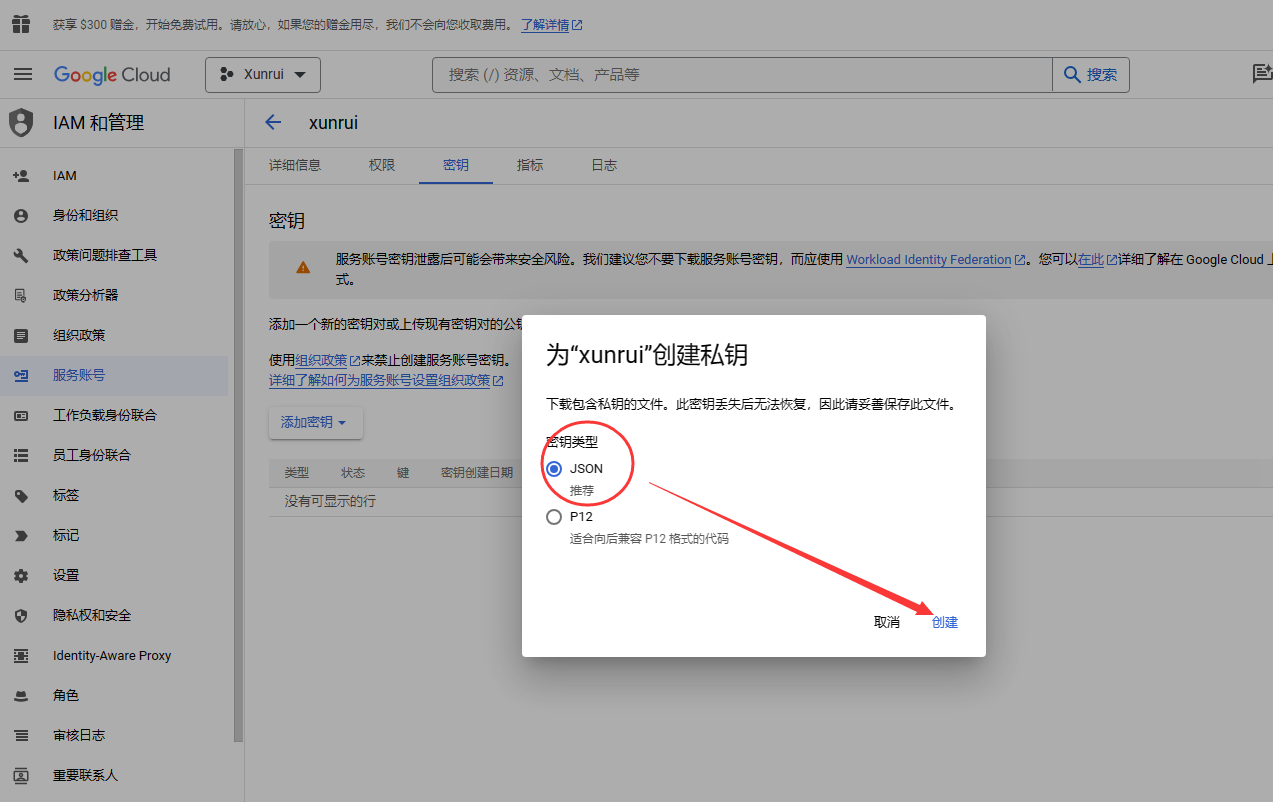Click the 政策分析器 icon

click(x=21, y=296)
